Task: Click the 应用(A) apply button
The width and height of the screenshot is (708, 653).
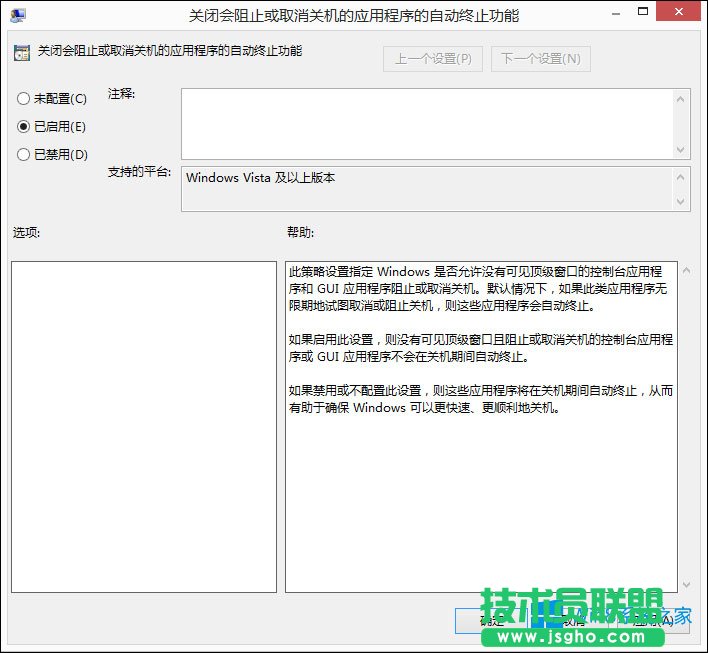Action: pos(655,620)
